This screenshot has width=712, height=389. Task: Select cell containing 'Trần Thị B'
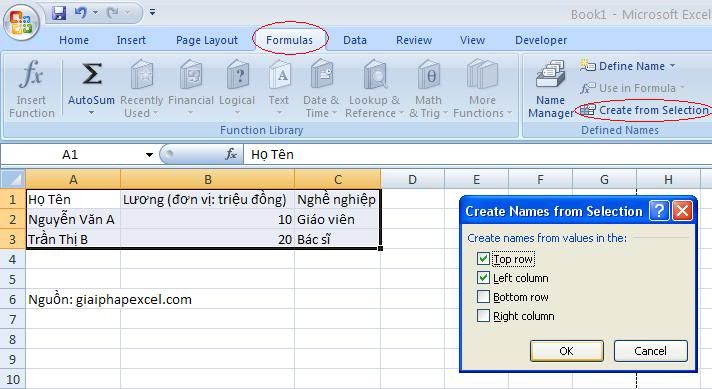tap(73, 240)
